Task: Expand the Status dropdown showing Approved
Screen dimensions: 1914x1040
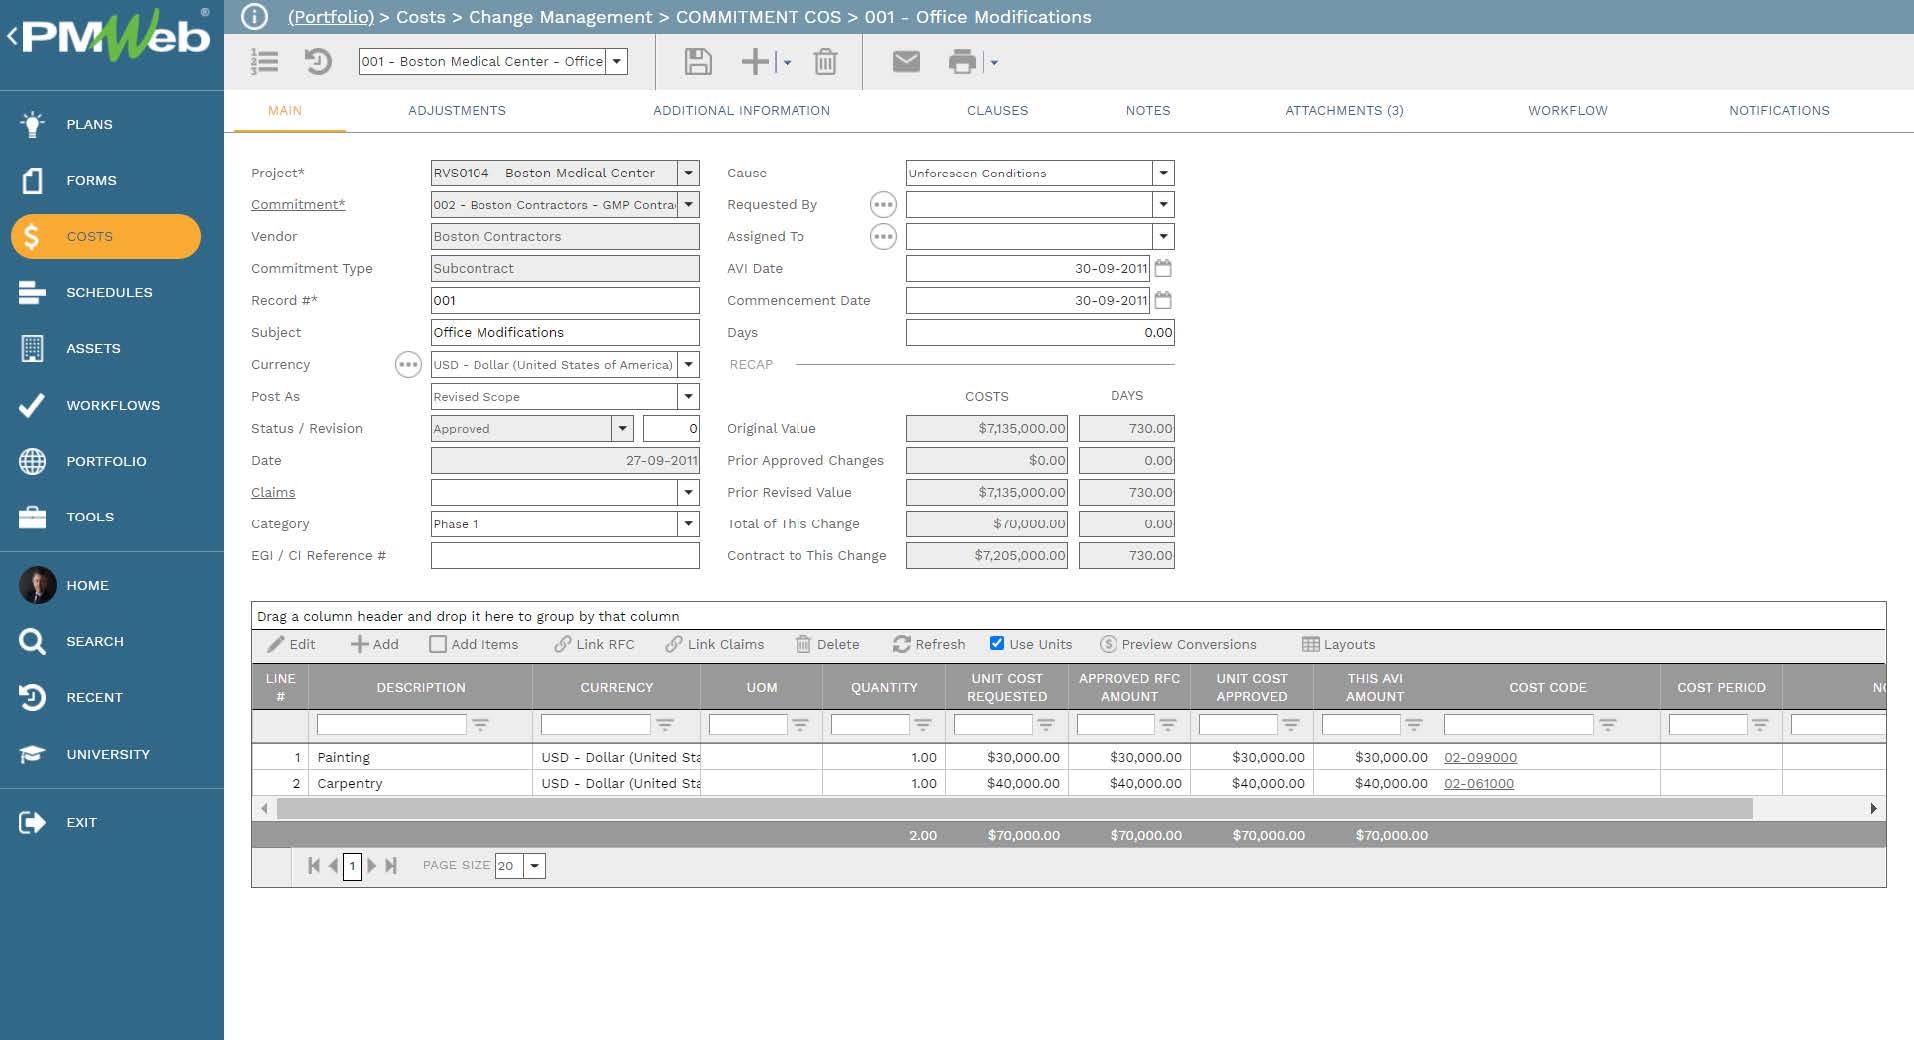Action: (x=622, y=429)
